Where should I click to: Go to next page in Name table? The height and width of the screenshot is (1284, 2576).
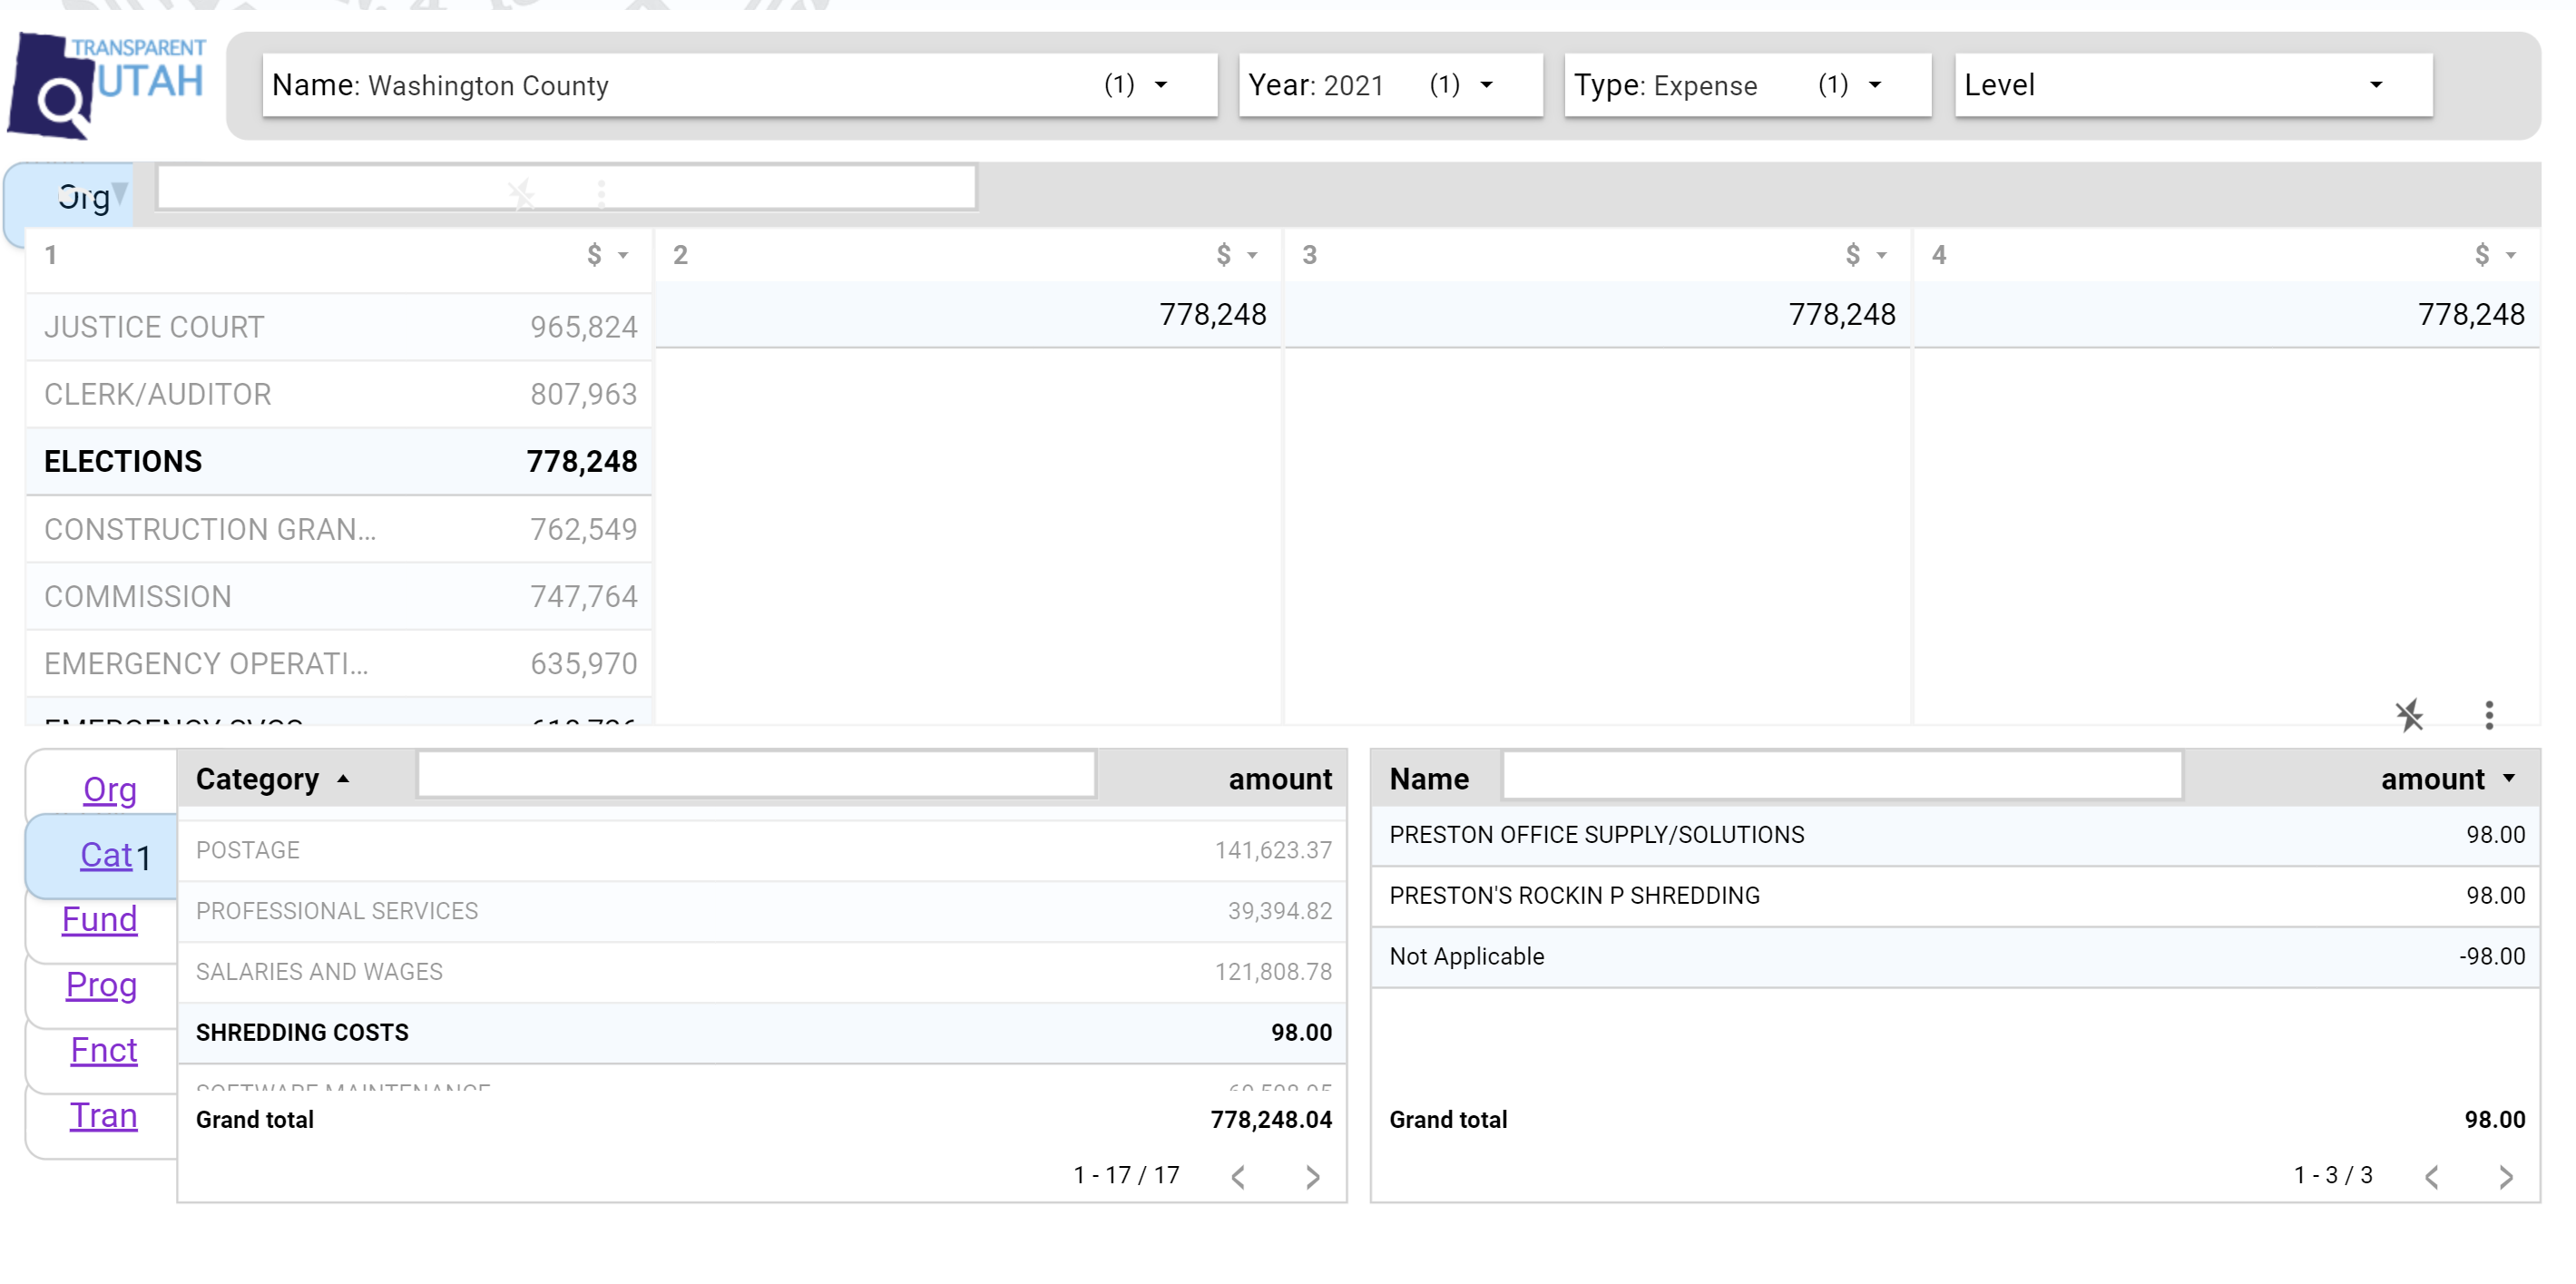click(2506, 1177)
